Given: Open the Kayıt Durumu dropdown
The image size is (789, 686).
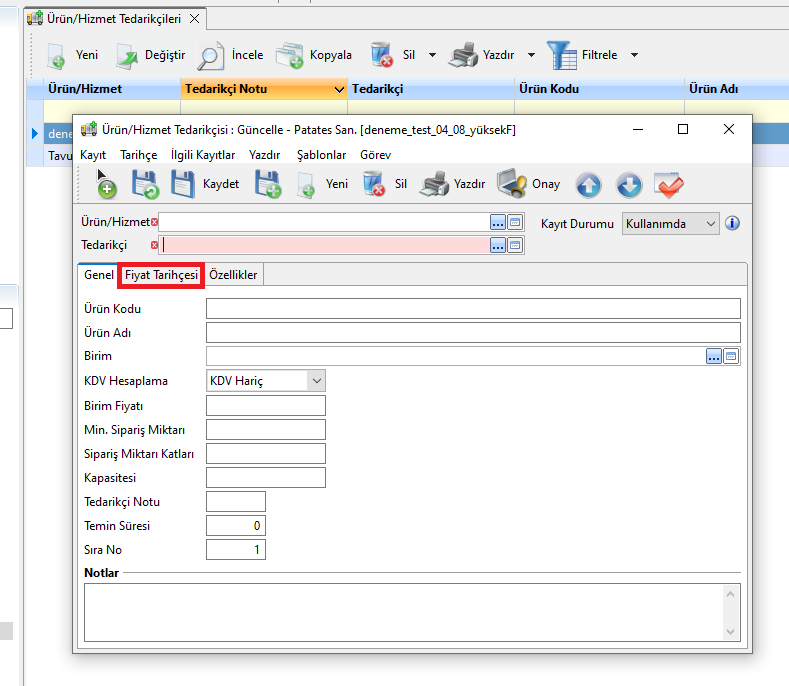Looking at the screenshot, I should (x=711, y=224).
